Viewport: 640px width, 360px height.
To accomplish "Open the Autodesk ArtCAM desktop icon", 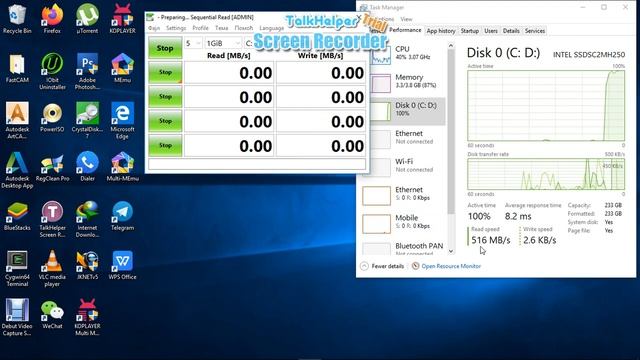I will tap(17, 121).
